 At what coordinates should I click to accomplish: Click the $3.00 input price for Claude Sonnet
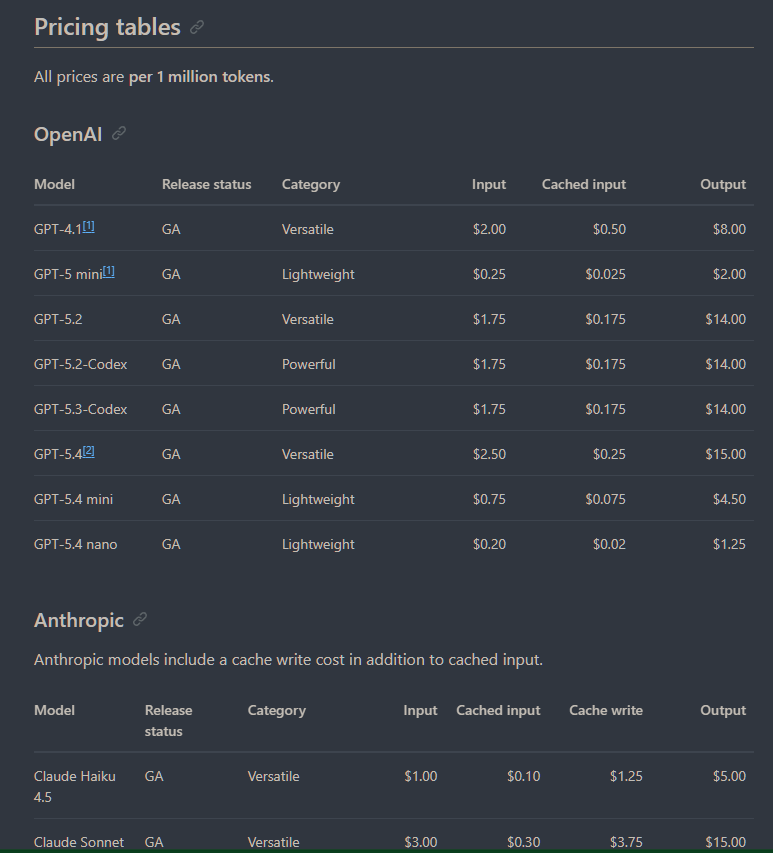click(420, 842)
